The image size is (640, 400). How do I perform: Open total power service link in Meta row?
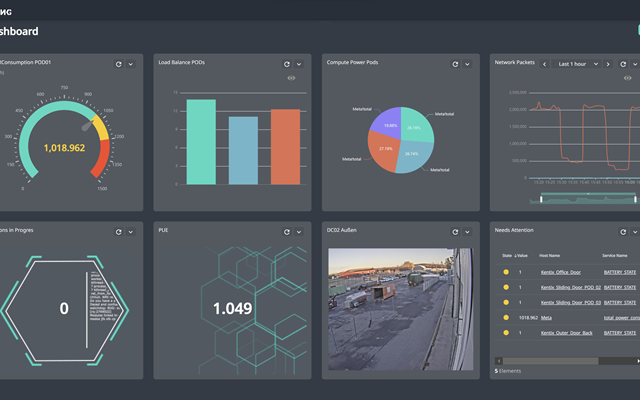pyautogui.click(x=622, y=318)
